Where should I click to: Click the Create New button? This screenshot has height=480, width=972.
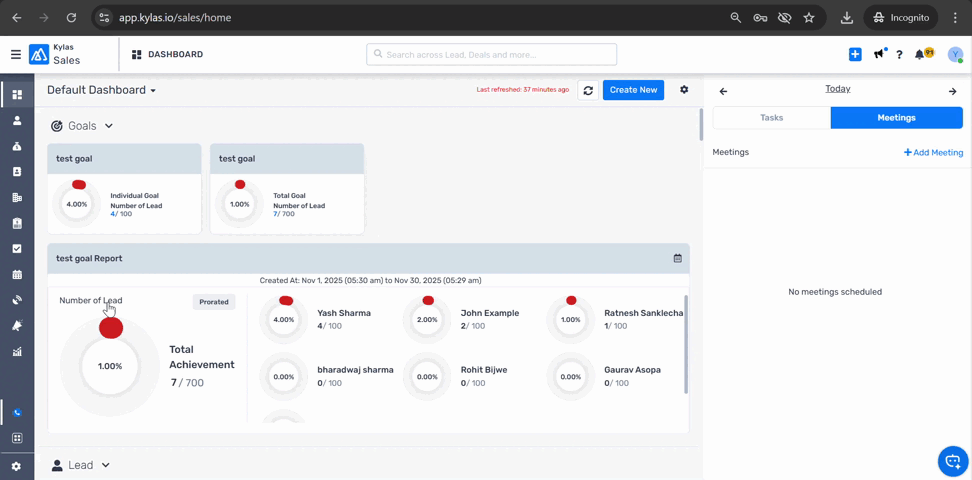(633, 90)
